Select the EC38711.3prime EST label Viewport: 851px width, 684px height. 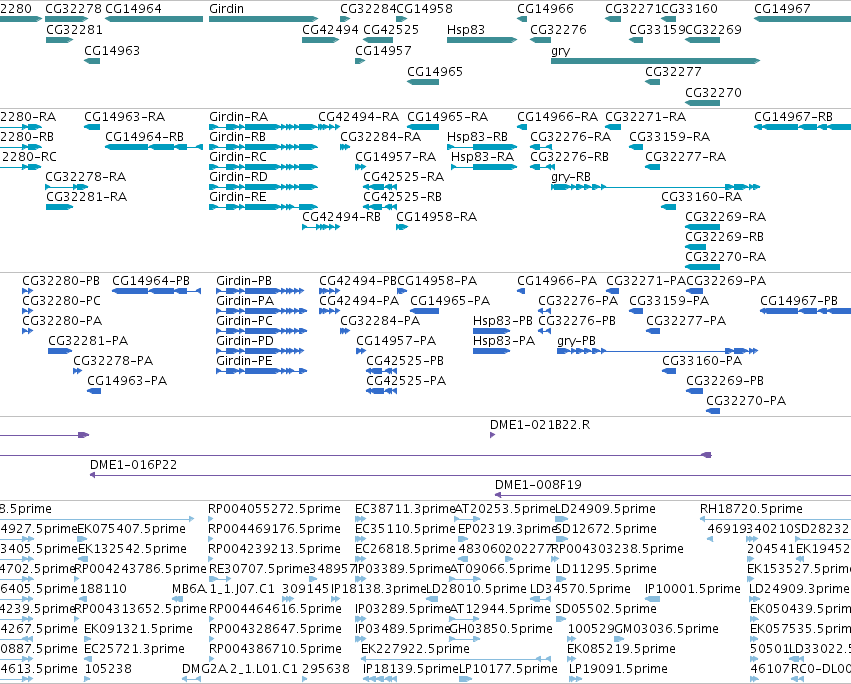pos(404,509)
